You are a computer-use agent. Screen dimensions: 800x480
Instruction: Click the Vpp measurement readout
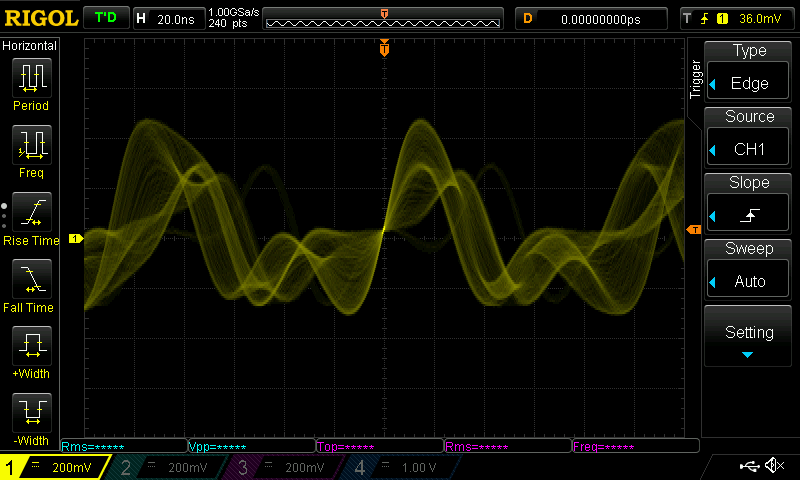252,447
